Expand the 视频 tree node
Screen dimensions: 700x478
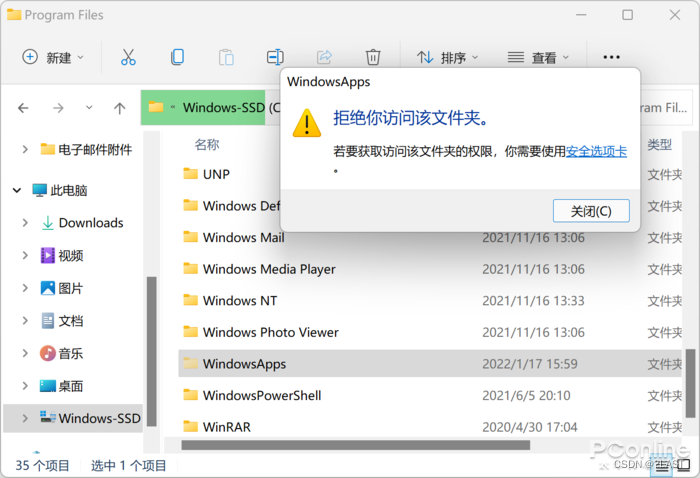[x=25, y=255]
